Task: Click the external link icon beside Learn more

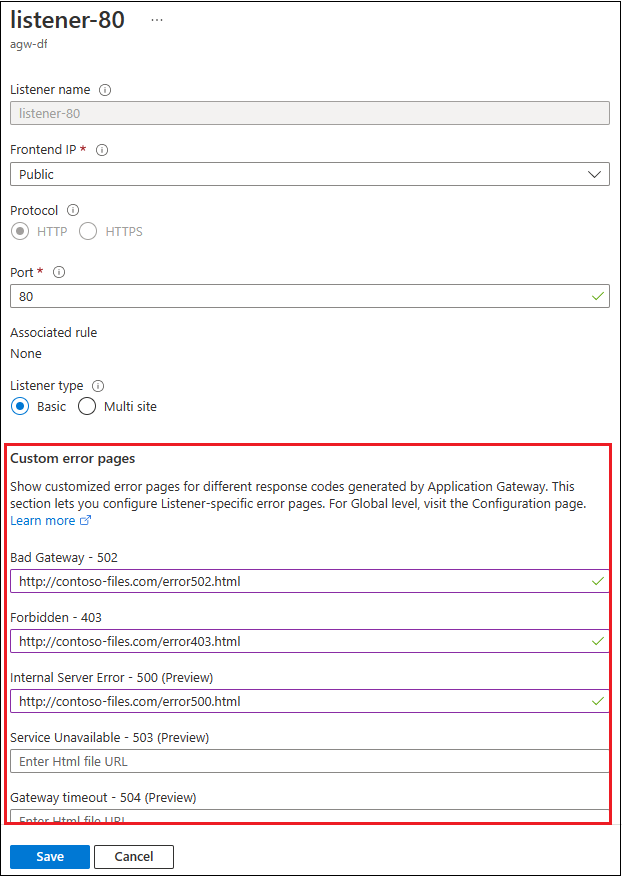Action: pyautogui.click(x=86, y=521)
